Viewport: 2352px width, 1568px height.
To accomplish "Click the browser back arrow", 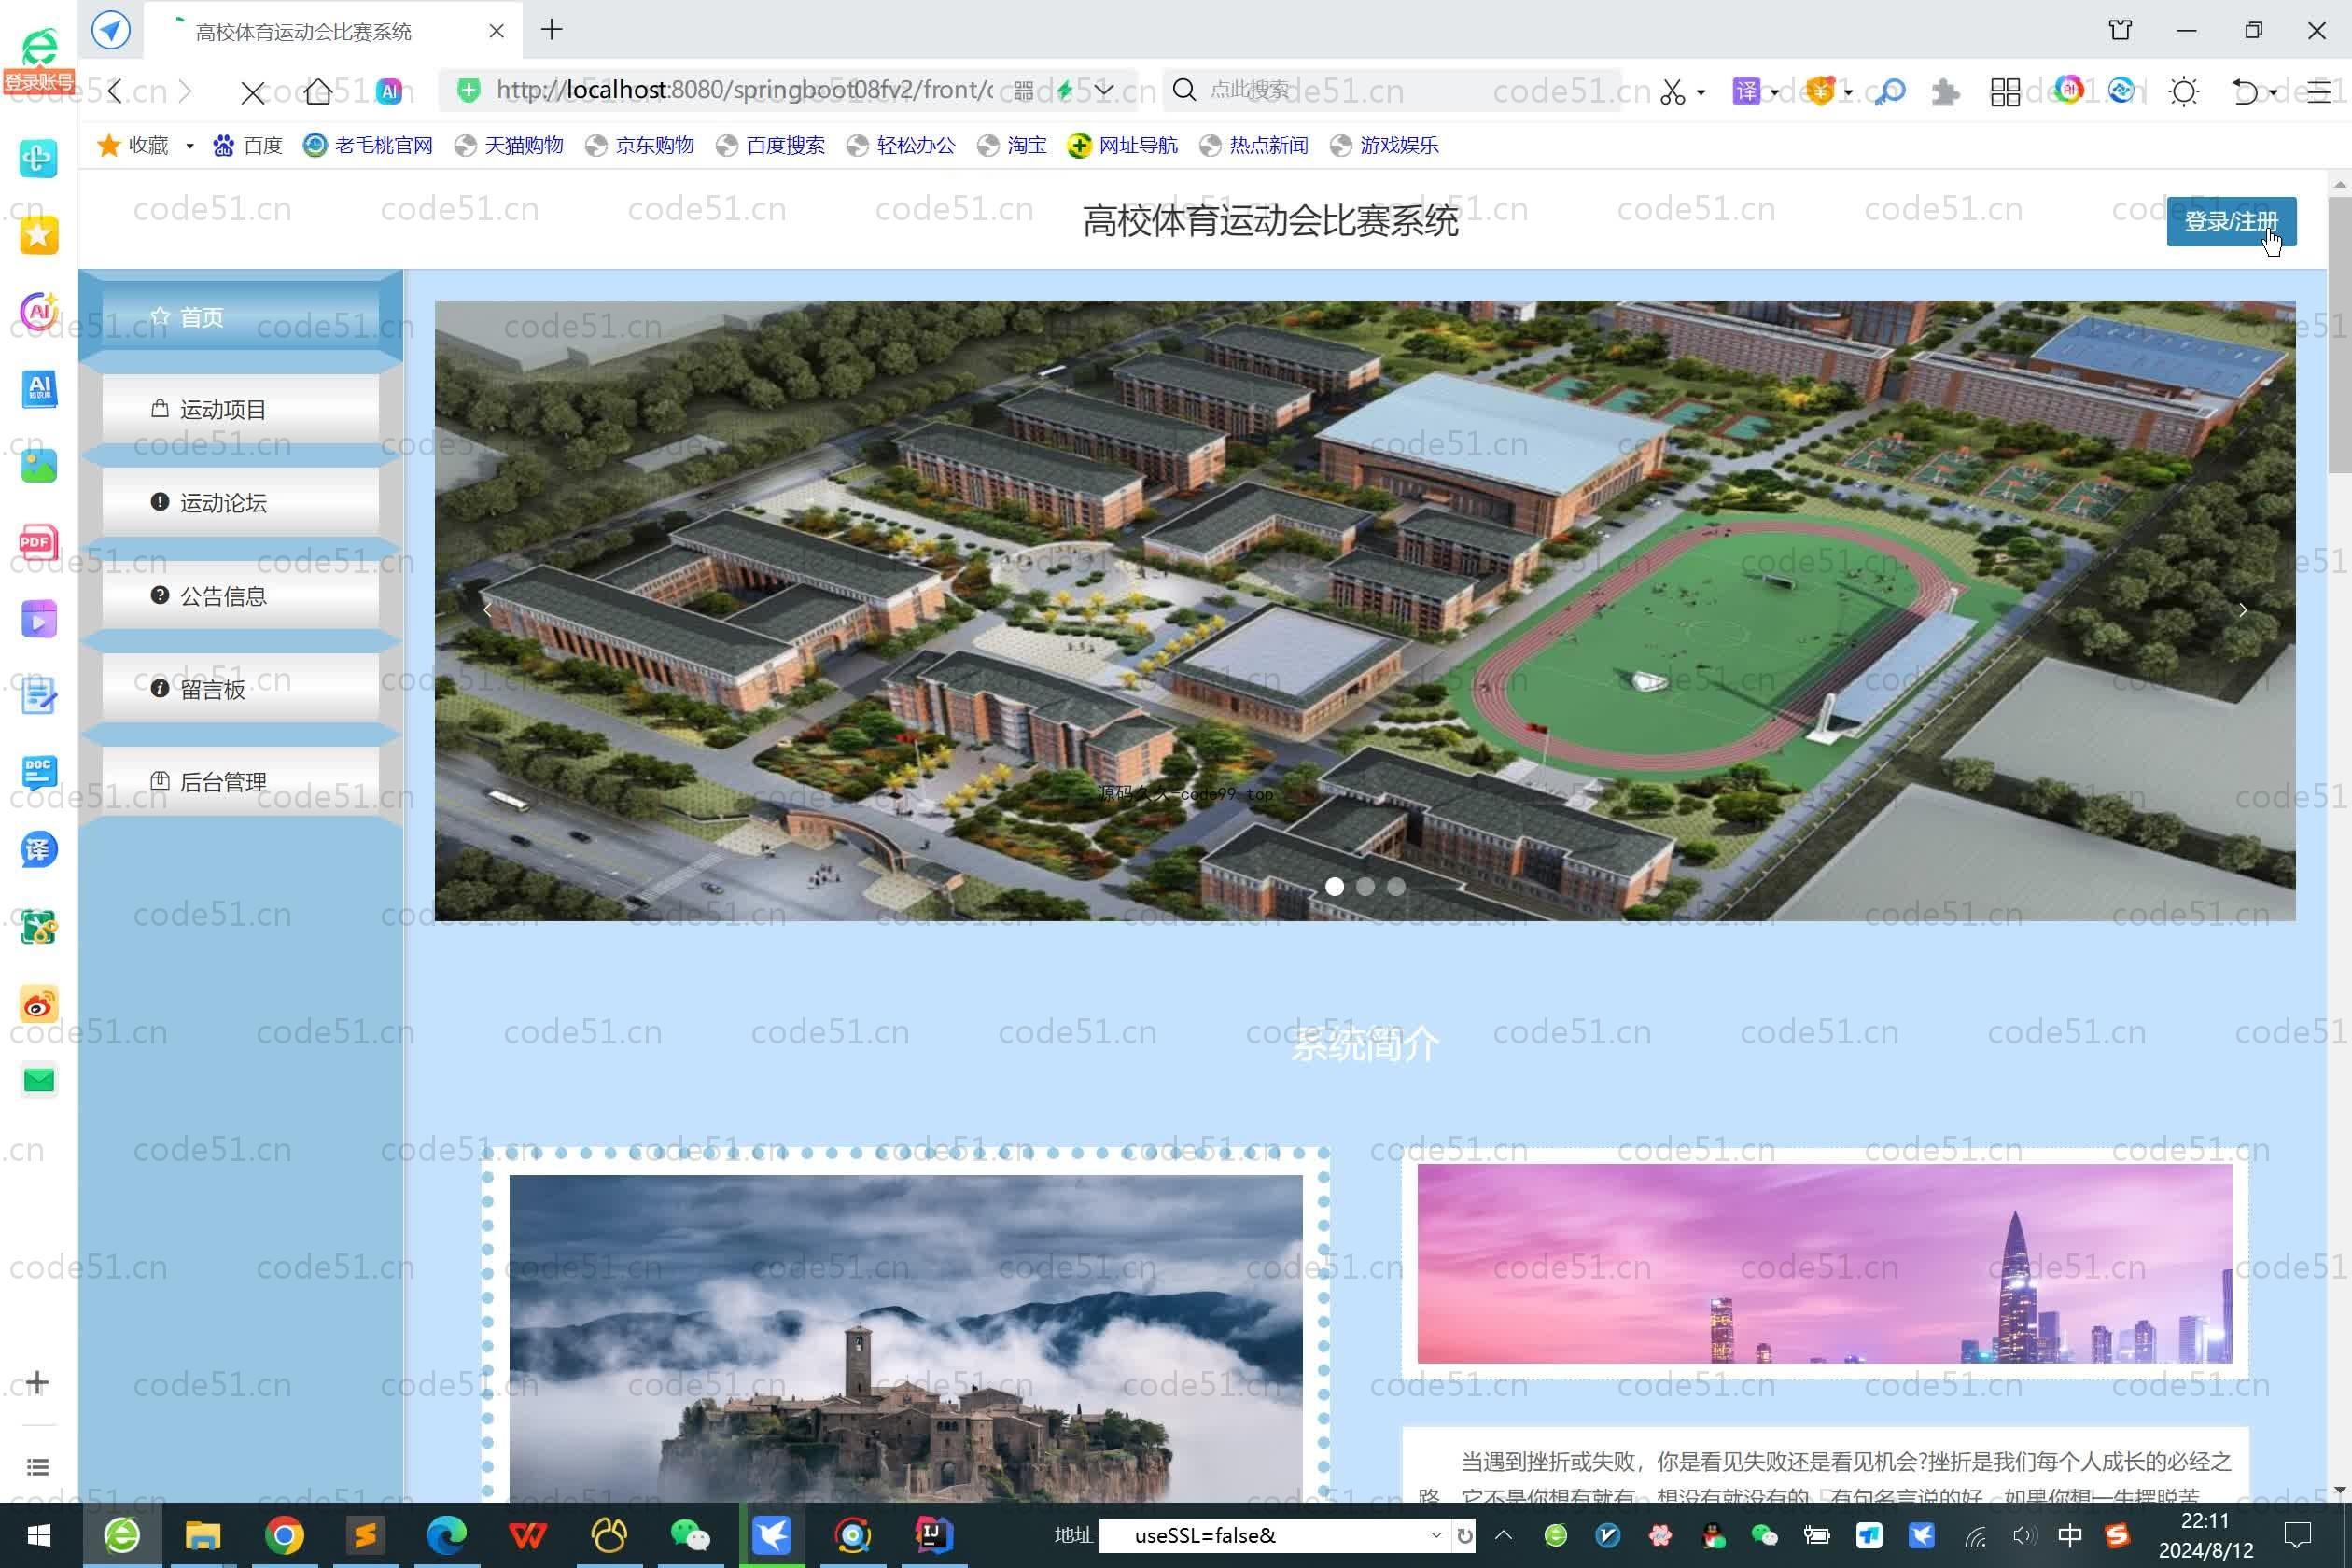I will pos(116,91).
